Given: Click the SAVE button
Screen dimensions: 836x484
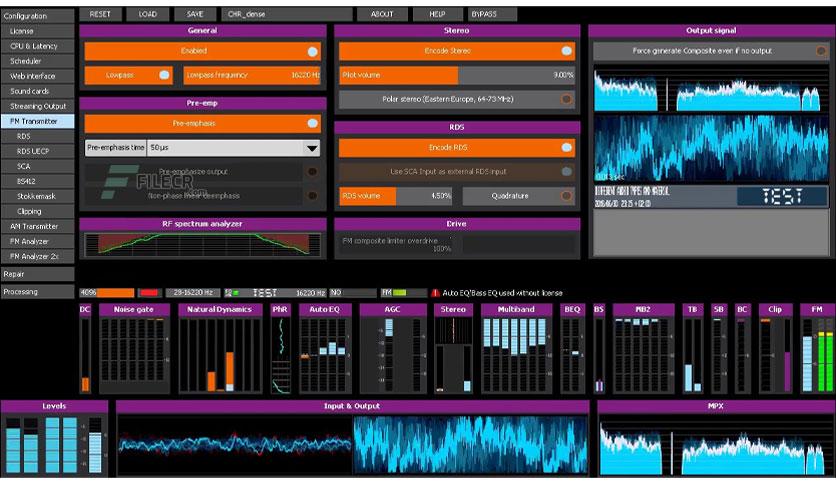Looking at the screenshot, I should (195, 14).
